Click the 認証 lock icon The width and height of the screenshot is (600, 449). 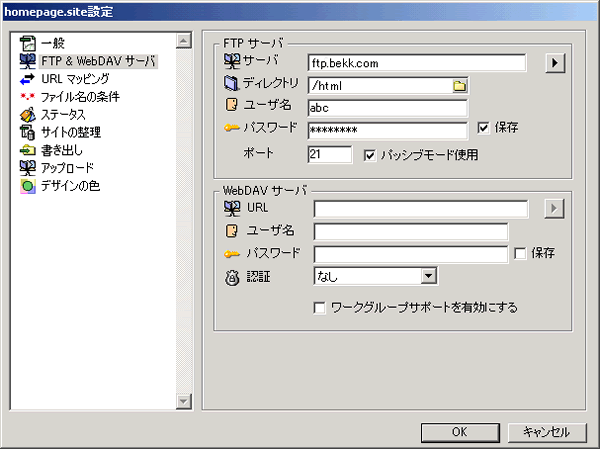point(232,278)
